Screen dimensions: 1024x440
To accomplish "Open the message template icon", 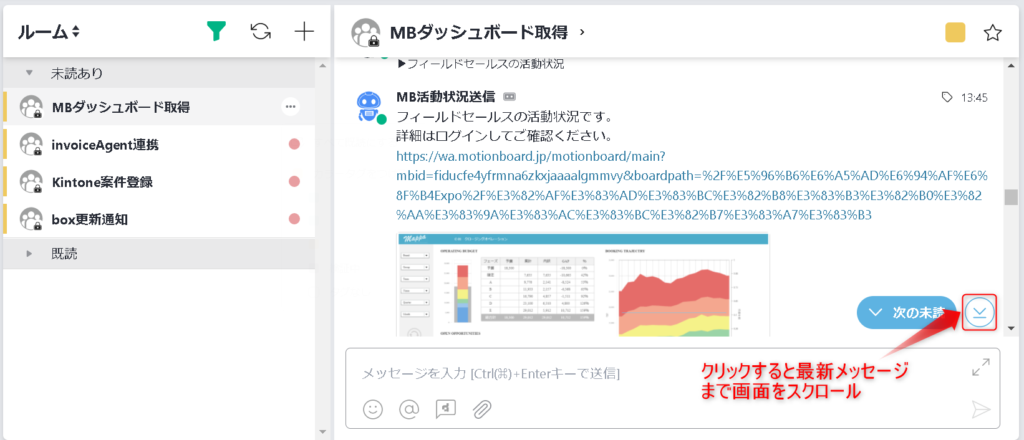I will point(445,409).
